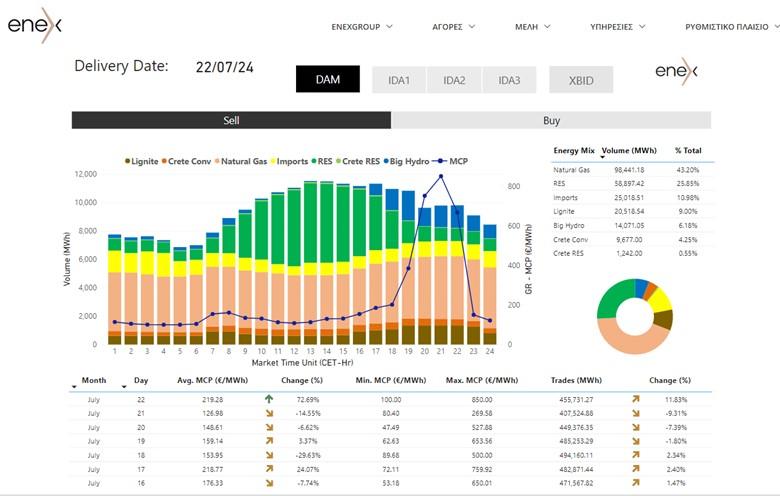
Task: Select the July 22 average MCP 219.28
Action: [212, 399]
